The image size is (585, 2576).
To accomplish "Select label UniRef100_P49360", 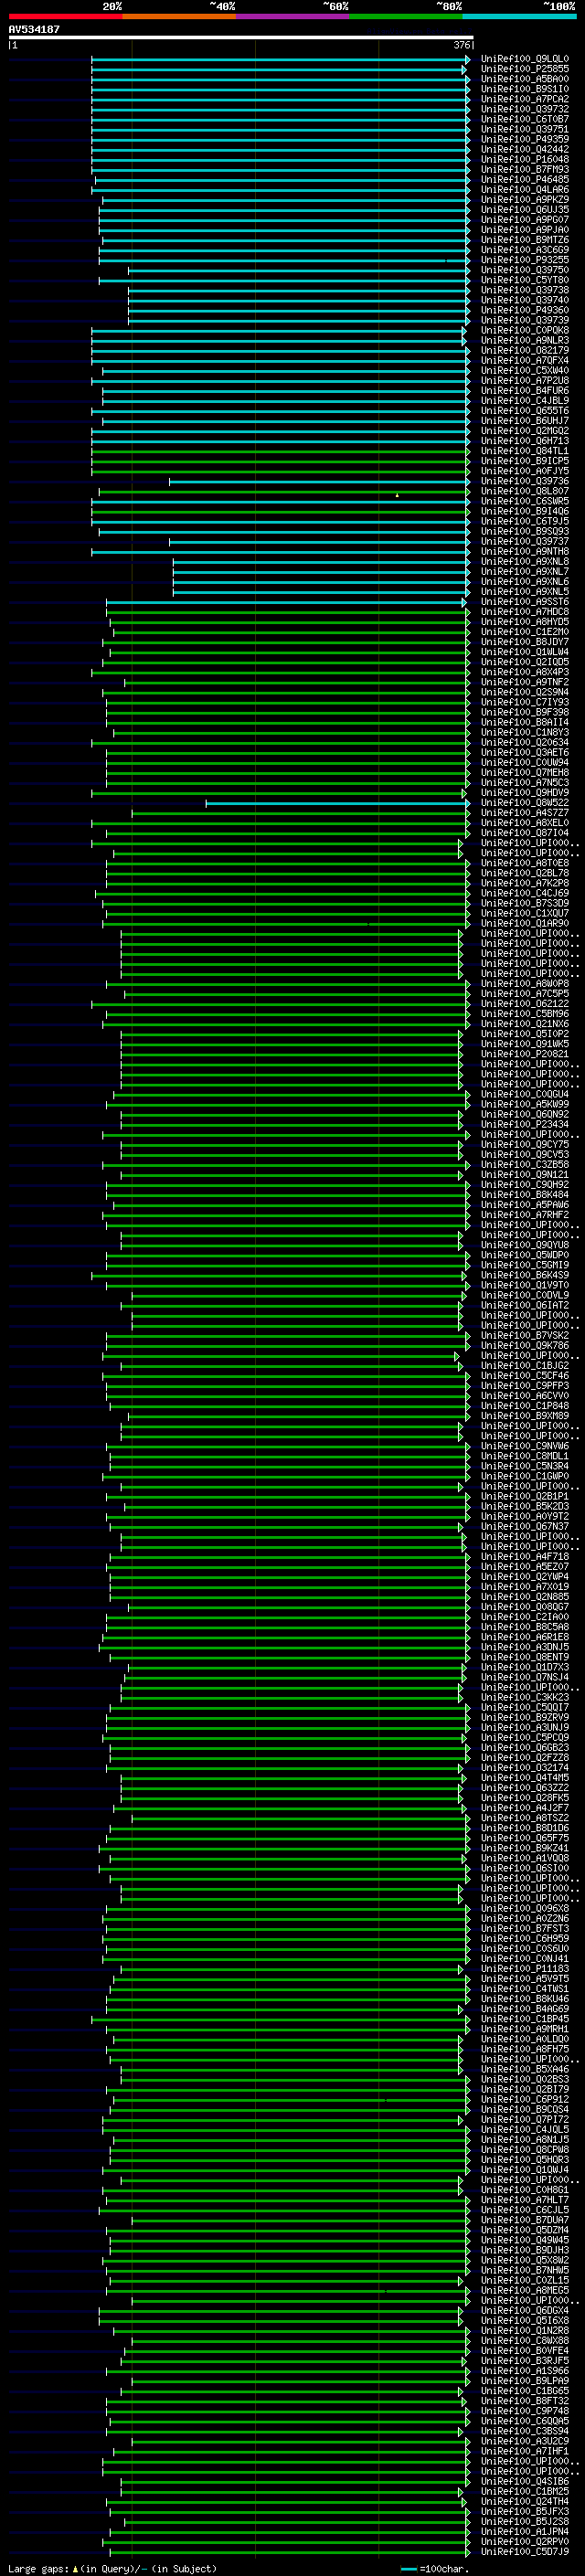I will tap(525, 310).
